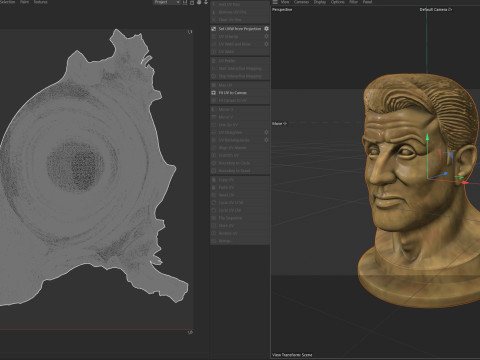This screenshot has height=360, width=480.
Task: Select the Mirror U command
Action: coord(226,109)
